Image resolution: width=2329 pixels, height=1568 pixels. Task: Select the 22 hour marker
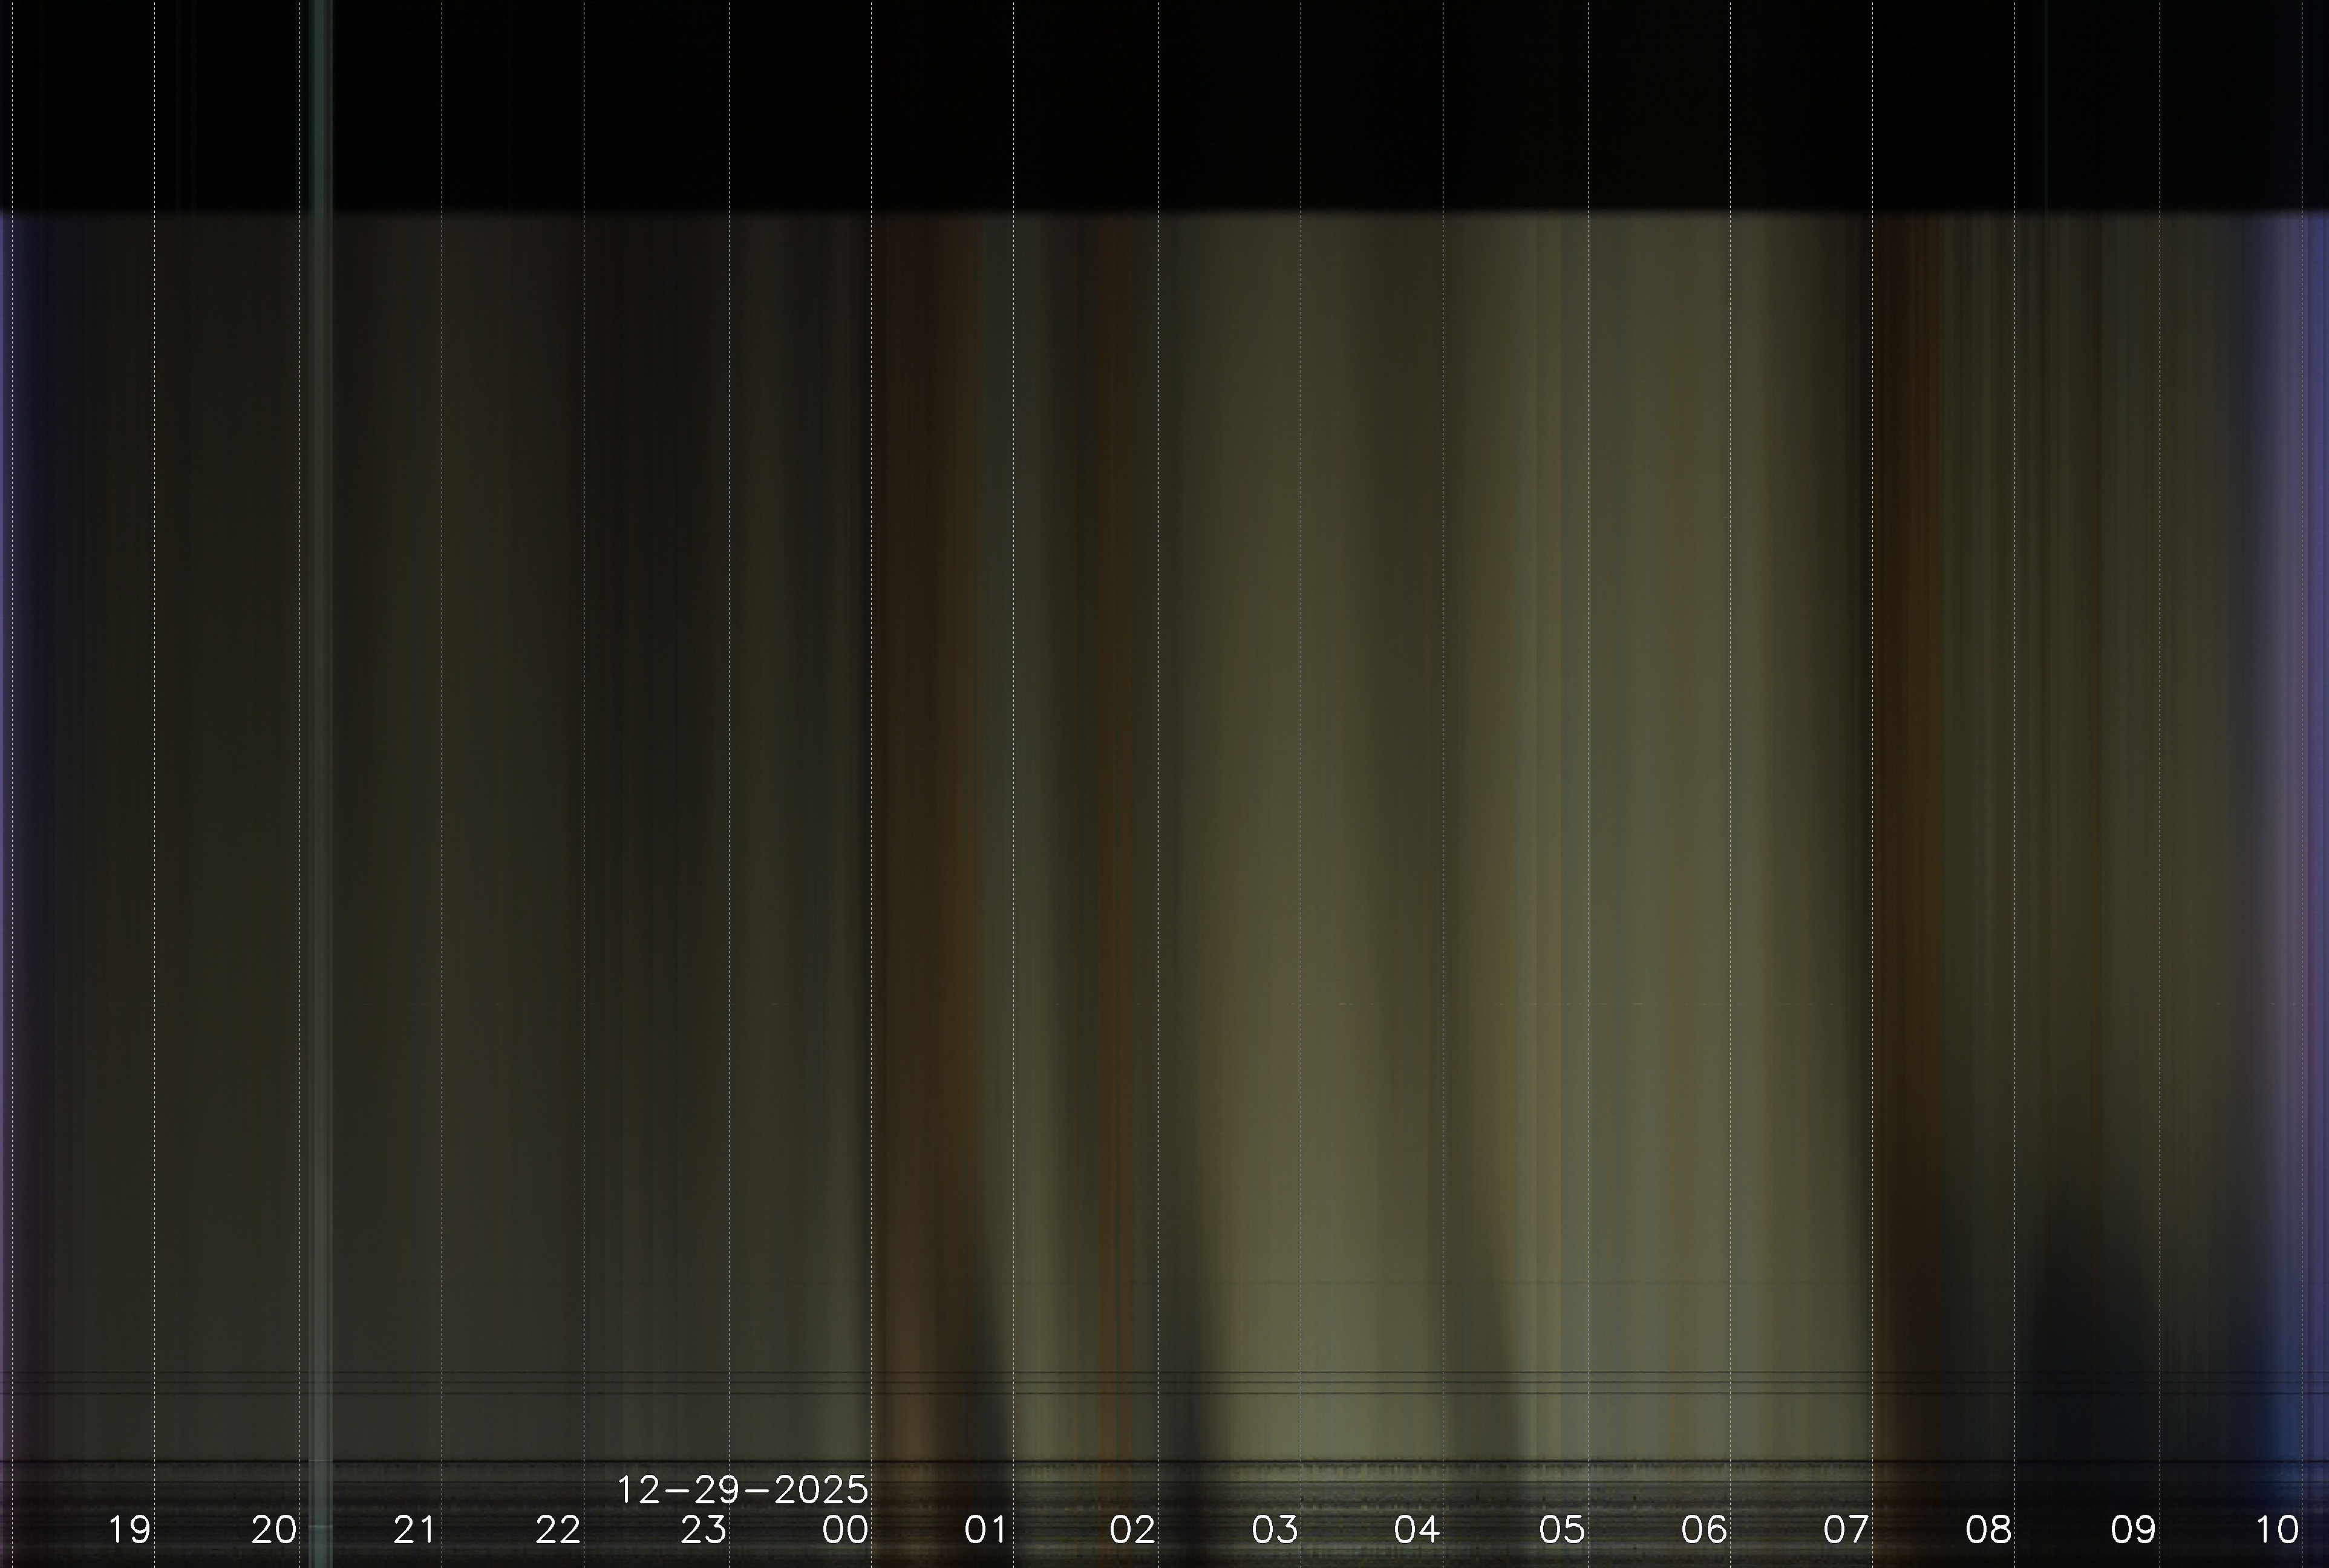coord(558,1529)
